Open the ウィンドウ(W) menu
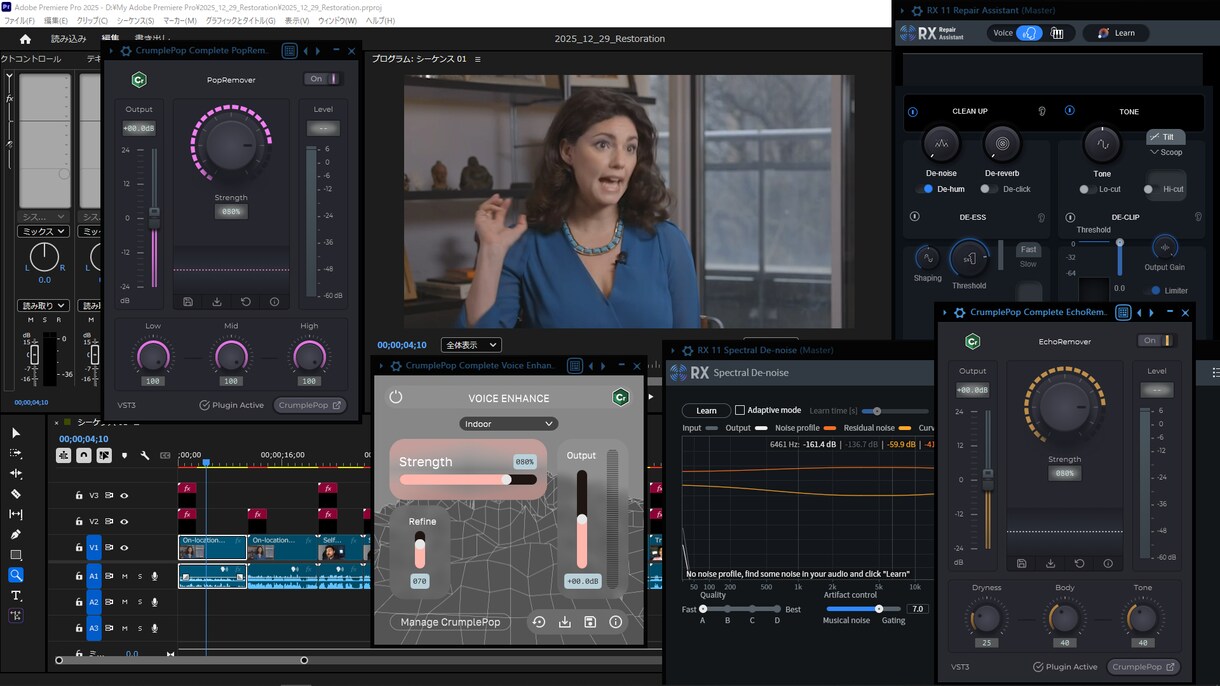The width and height of the screenshot is (1220, 686). tap(336, 20)
